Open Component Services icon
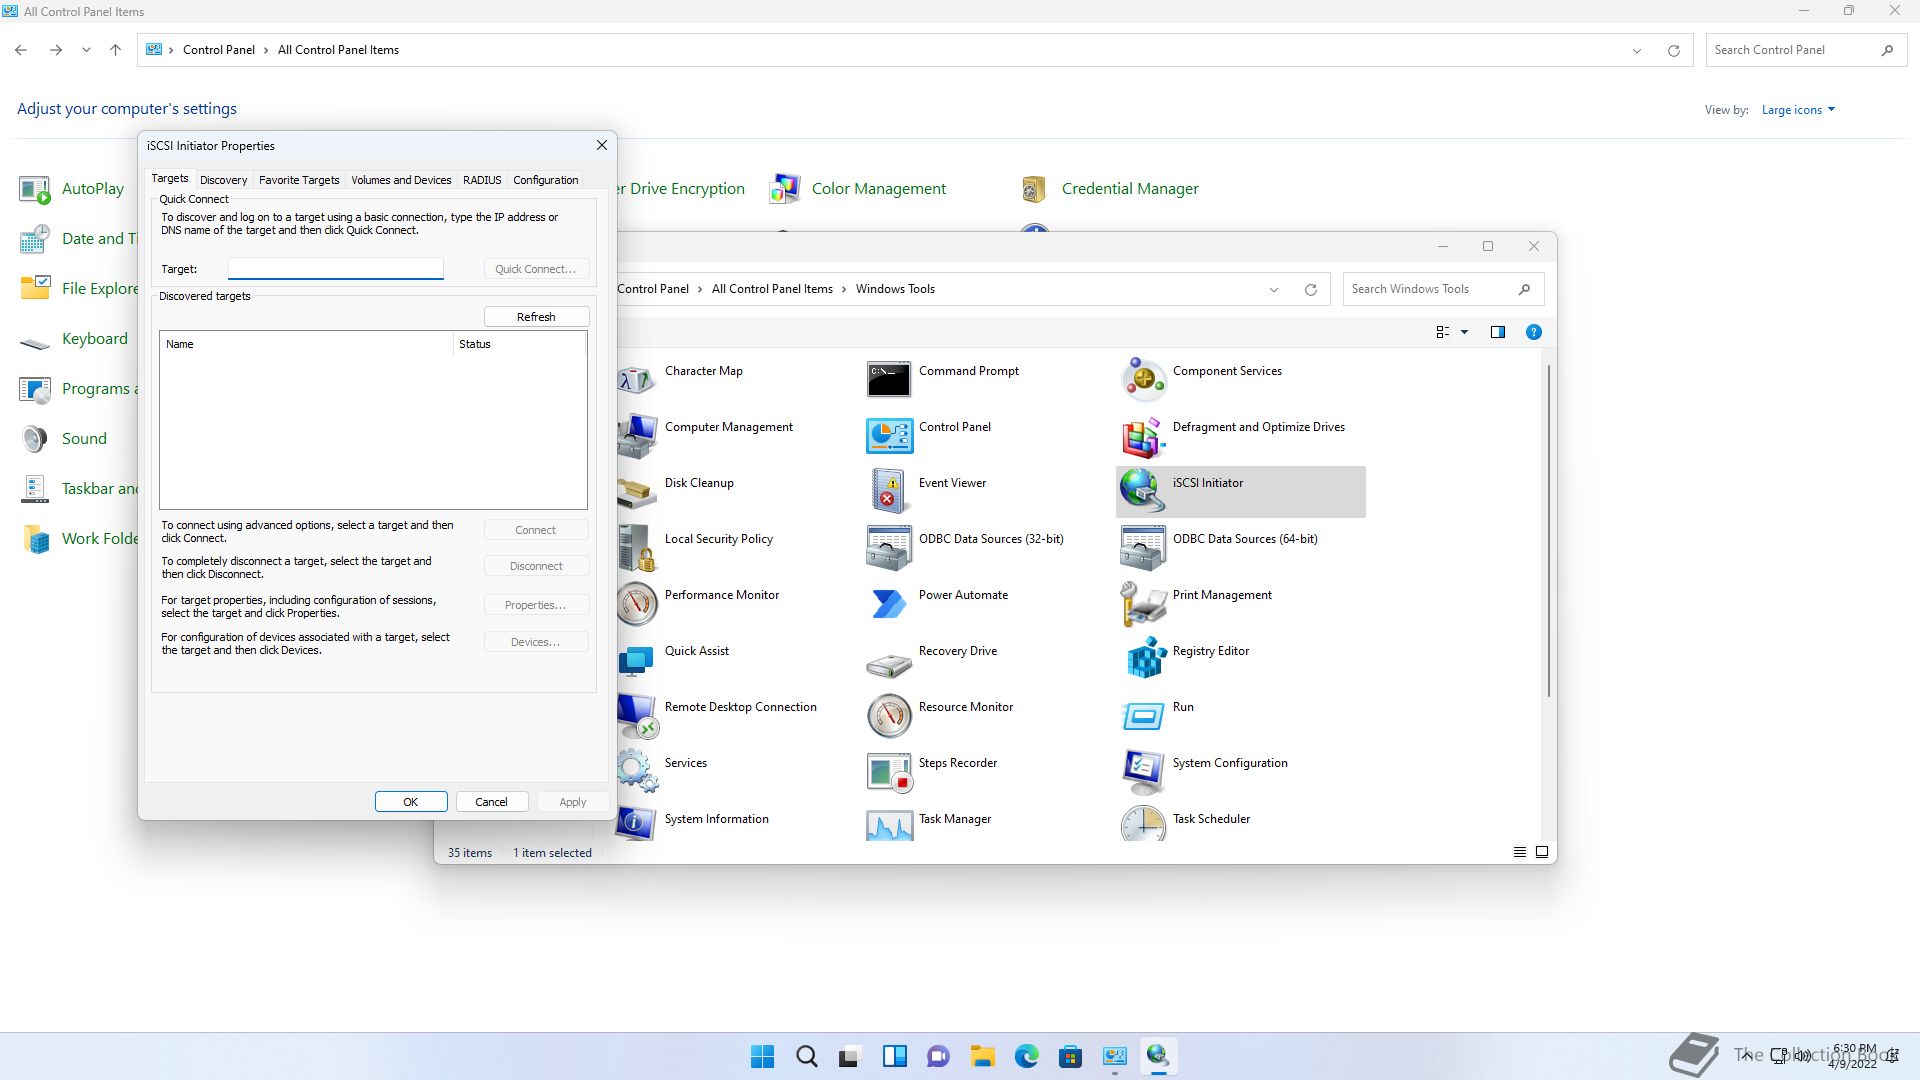The height and width of the screenshot is (1080, 1920). click(x=1142, y=379)
